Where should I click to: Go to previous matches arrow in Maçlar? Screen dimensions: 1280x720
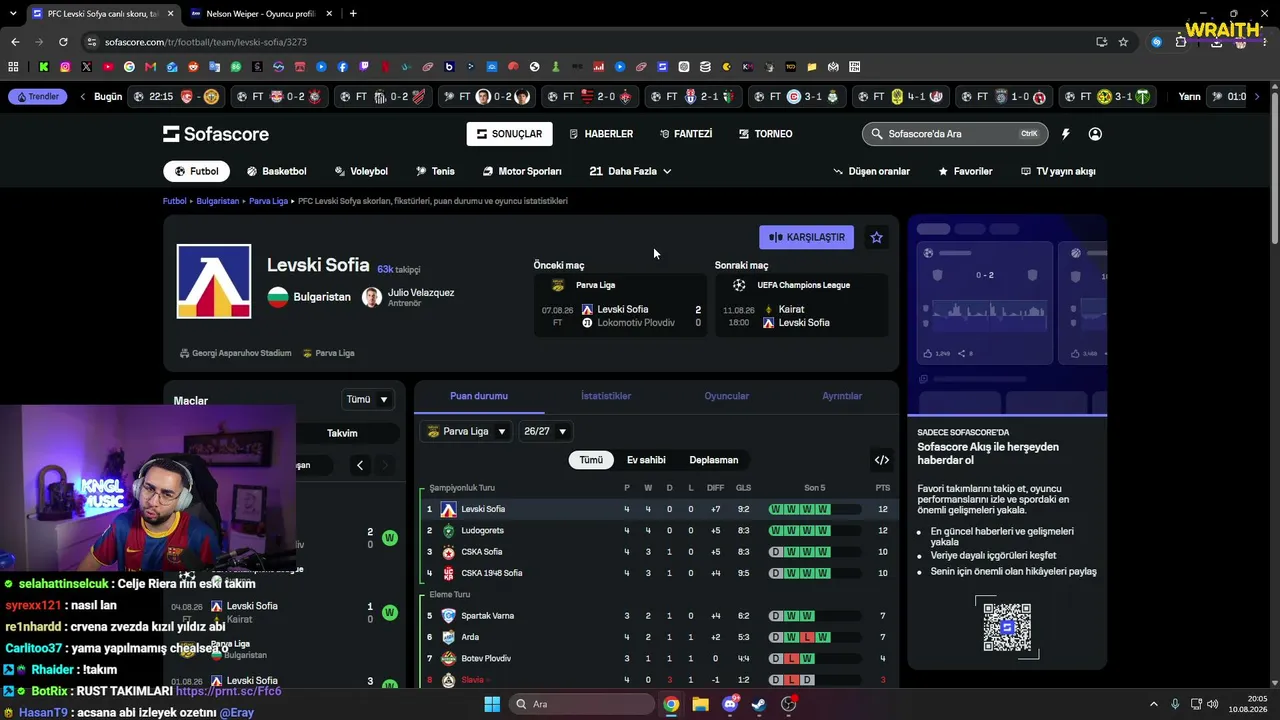coord(360,465)
